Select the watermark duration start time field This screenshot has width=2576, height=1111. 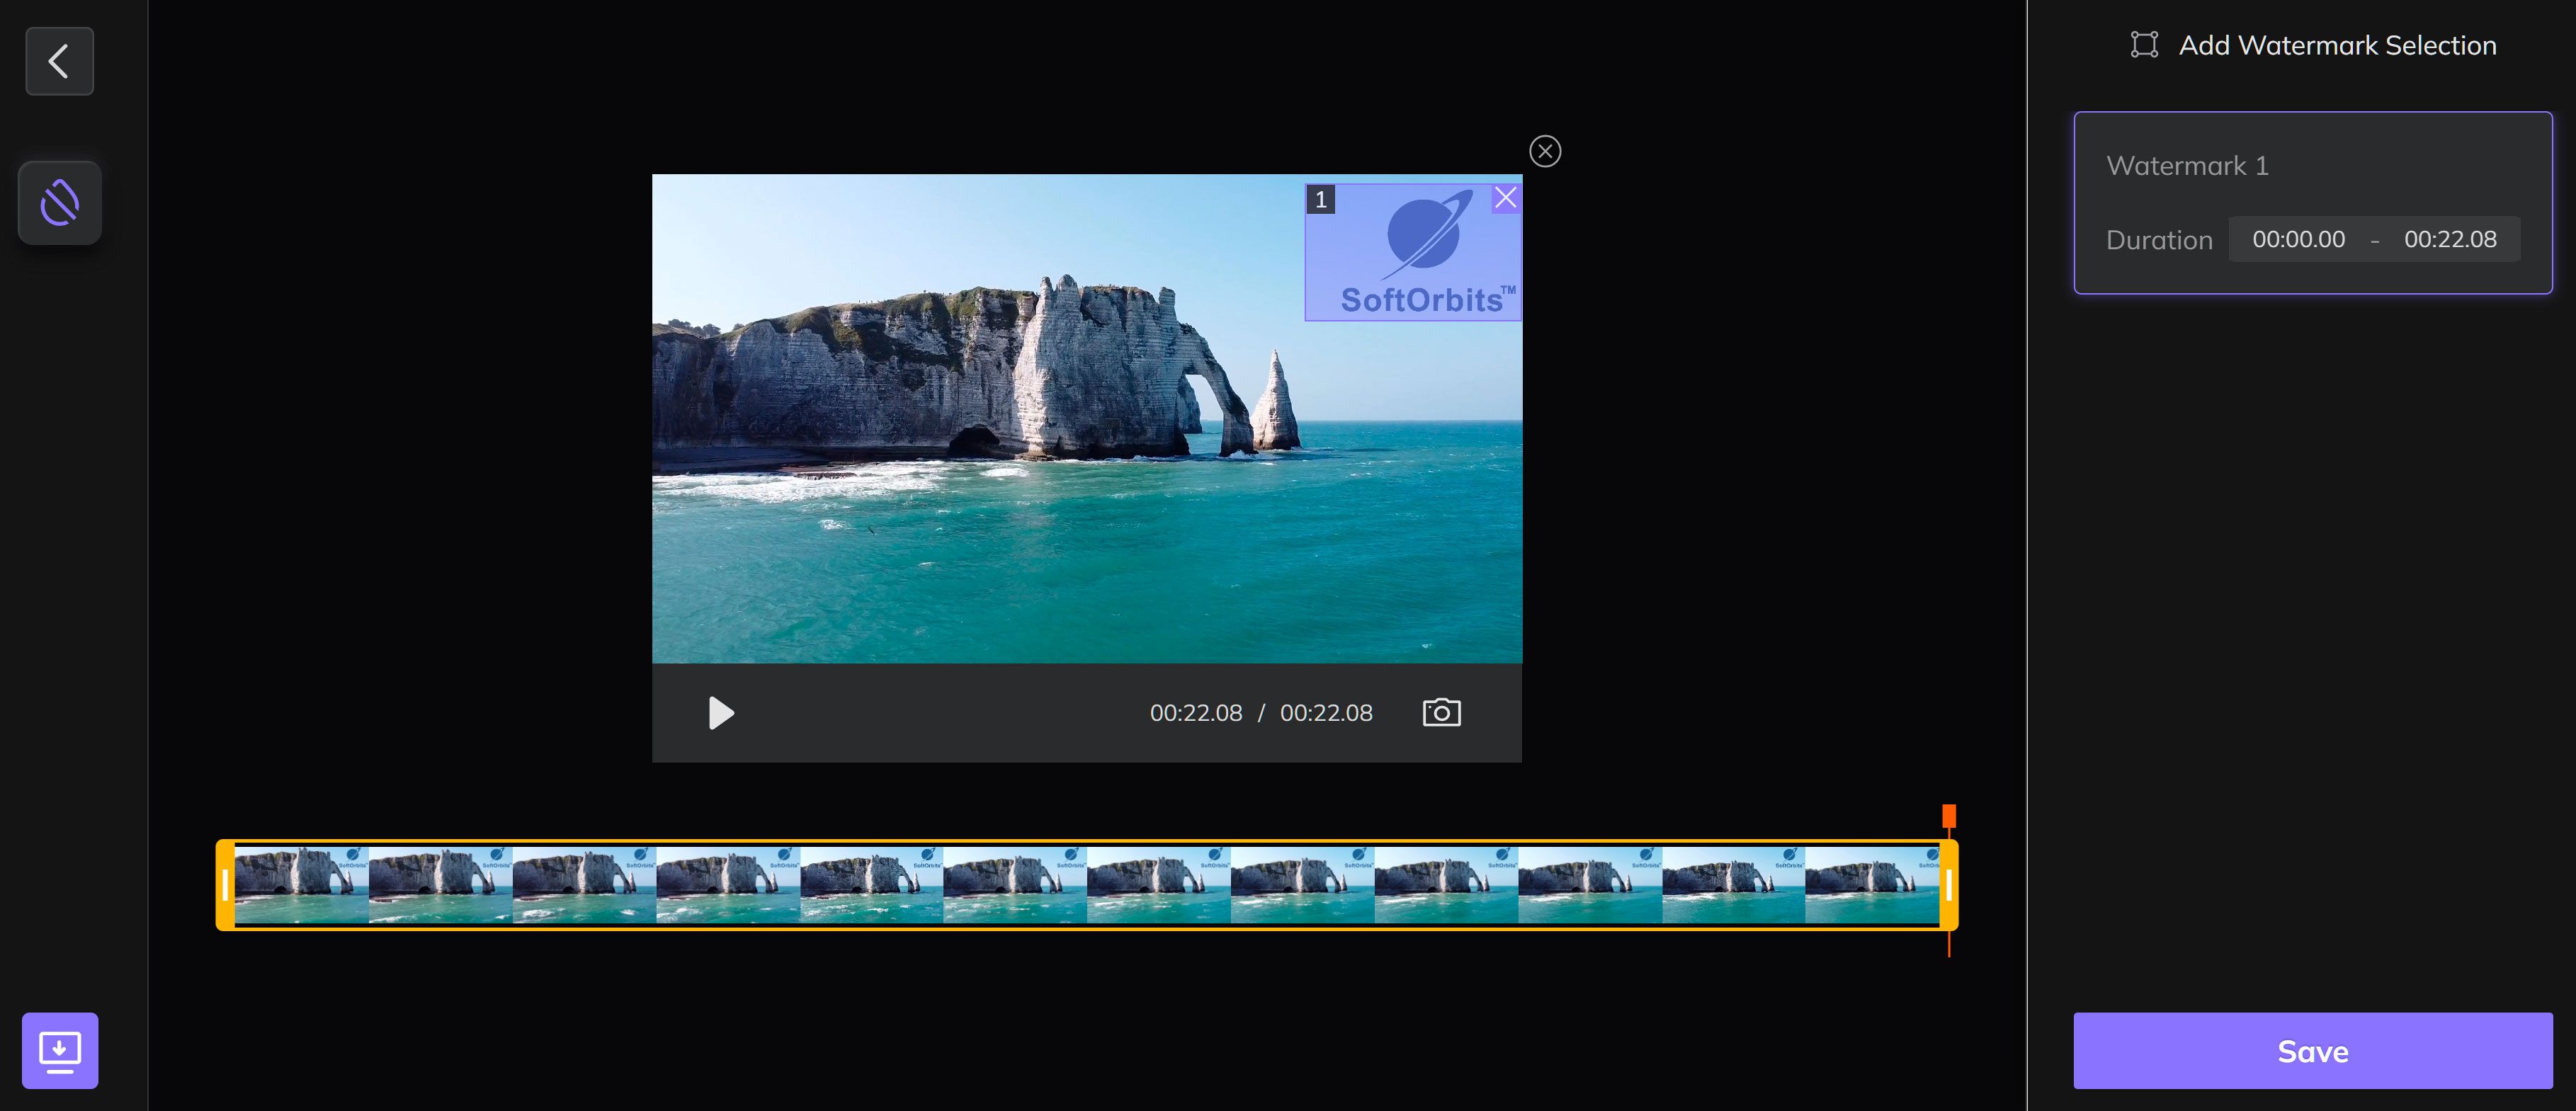[2298, 239]
